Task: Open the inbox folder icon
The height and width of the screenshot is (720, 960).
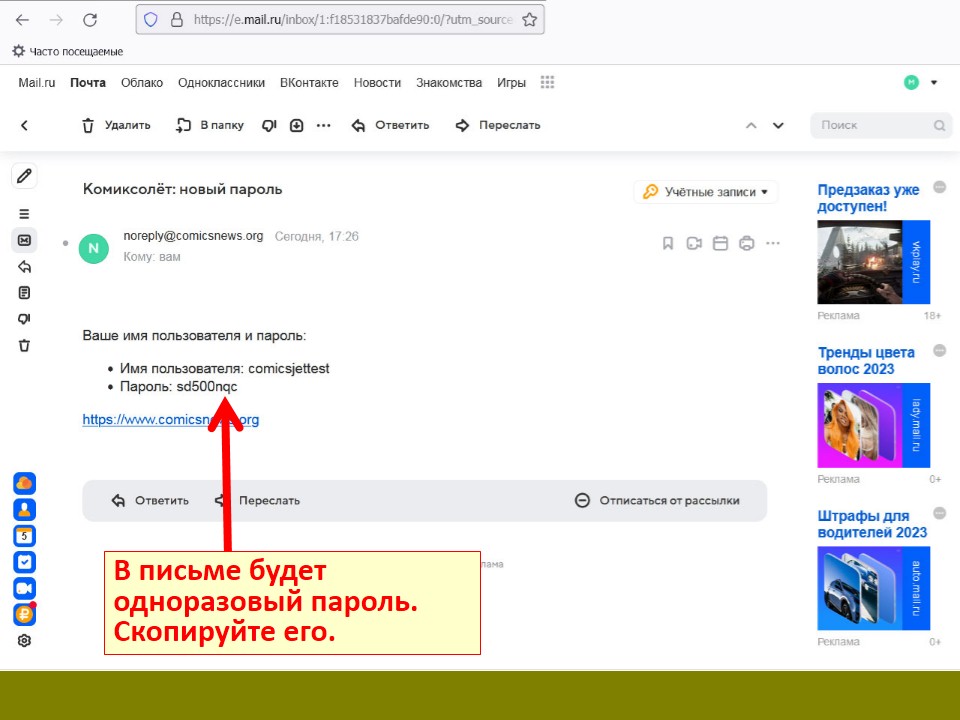Action: point(24,240)
